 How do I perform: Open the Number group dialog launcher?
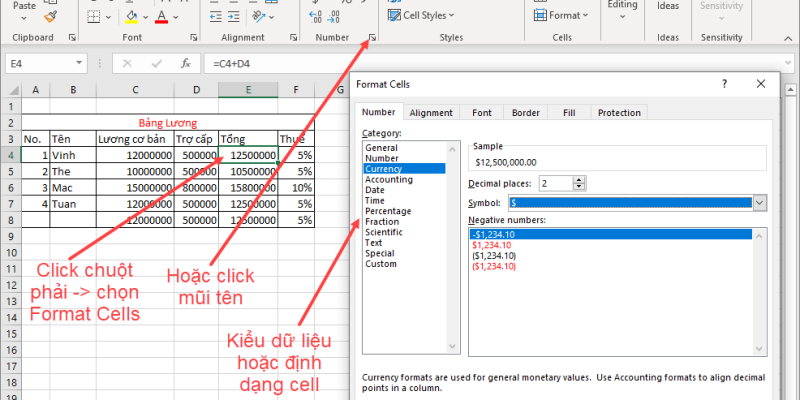click(373, 38)
